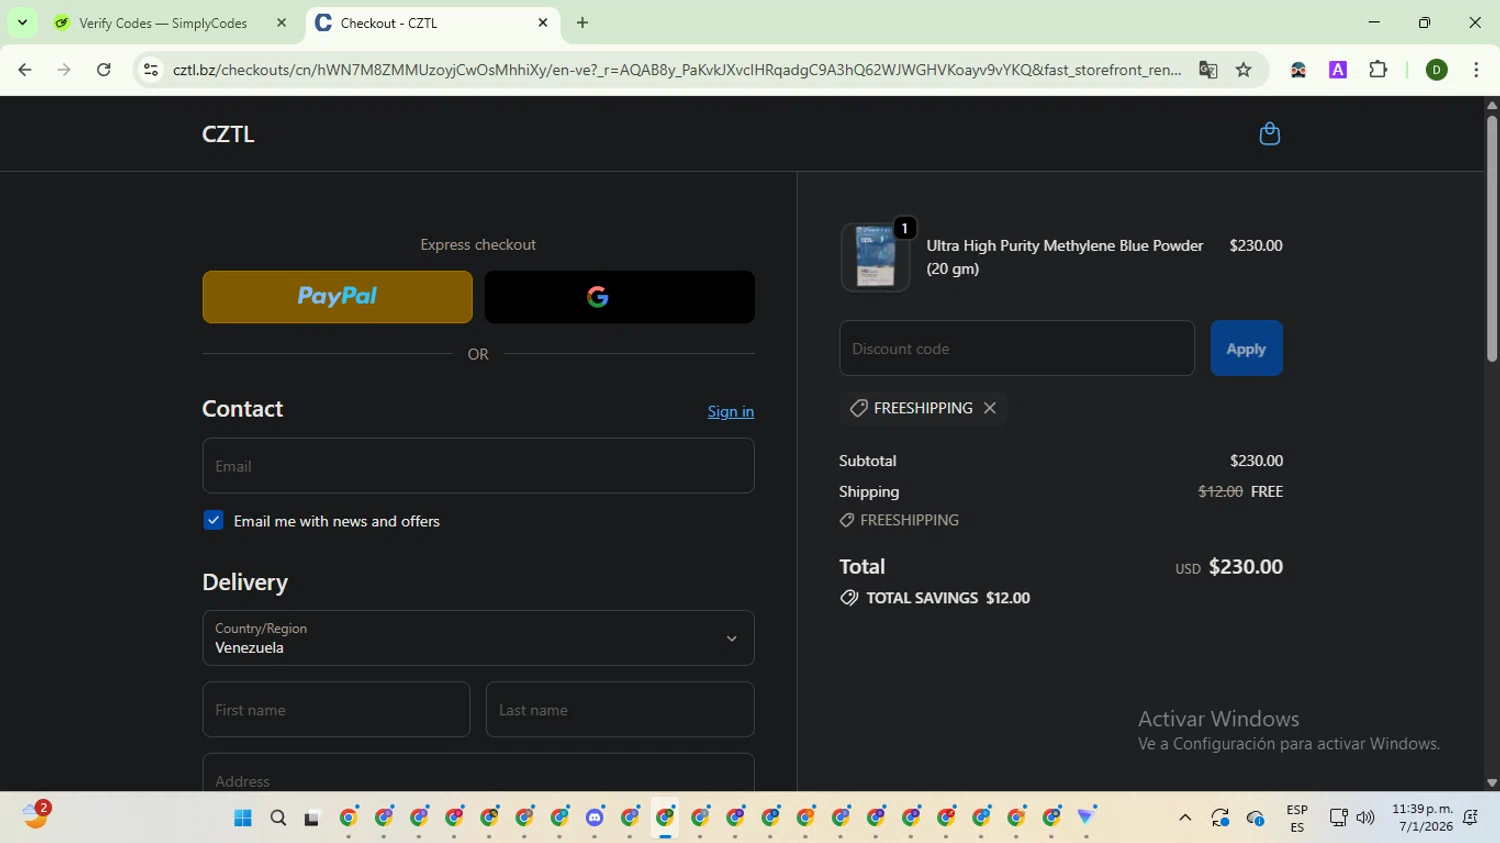
Task: Open the Chrome profile 'D' avatar
Action: [1437, 70]
